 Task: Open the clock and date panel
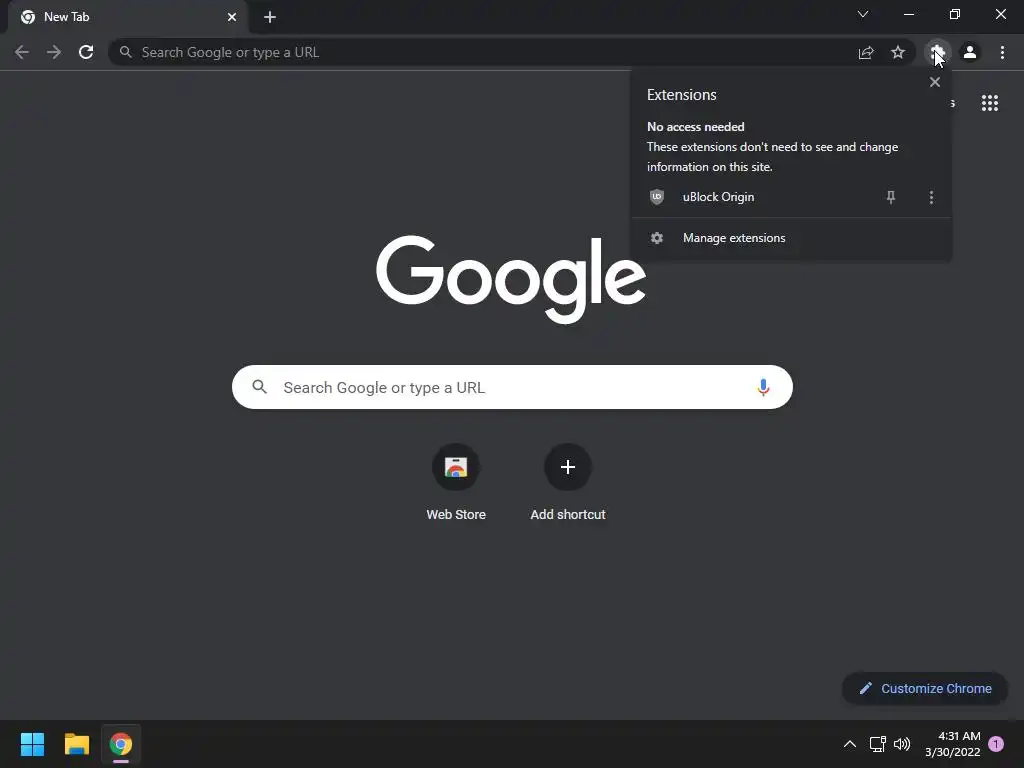coord(953,744)
